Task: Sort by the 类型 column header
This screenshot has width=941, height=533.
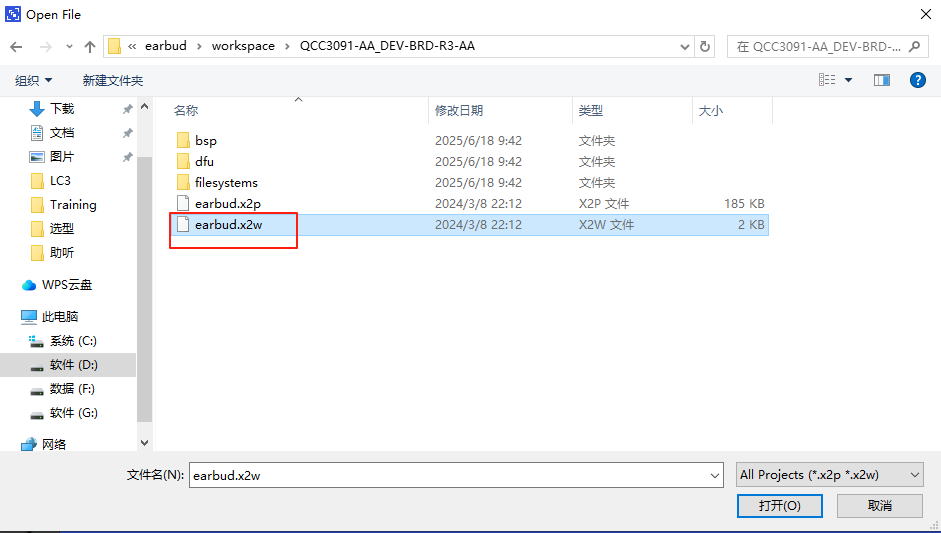Action: click(591, 110)
